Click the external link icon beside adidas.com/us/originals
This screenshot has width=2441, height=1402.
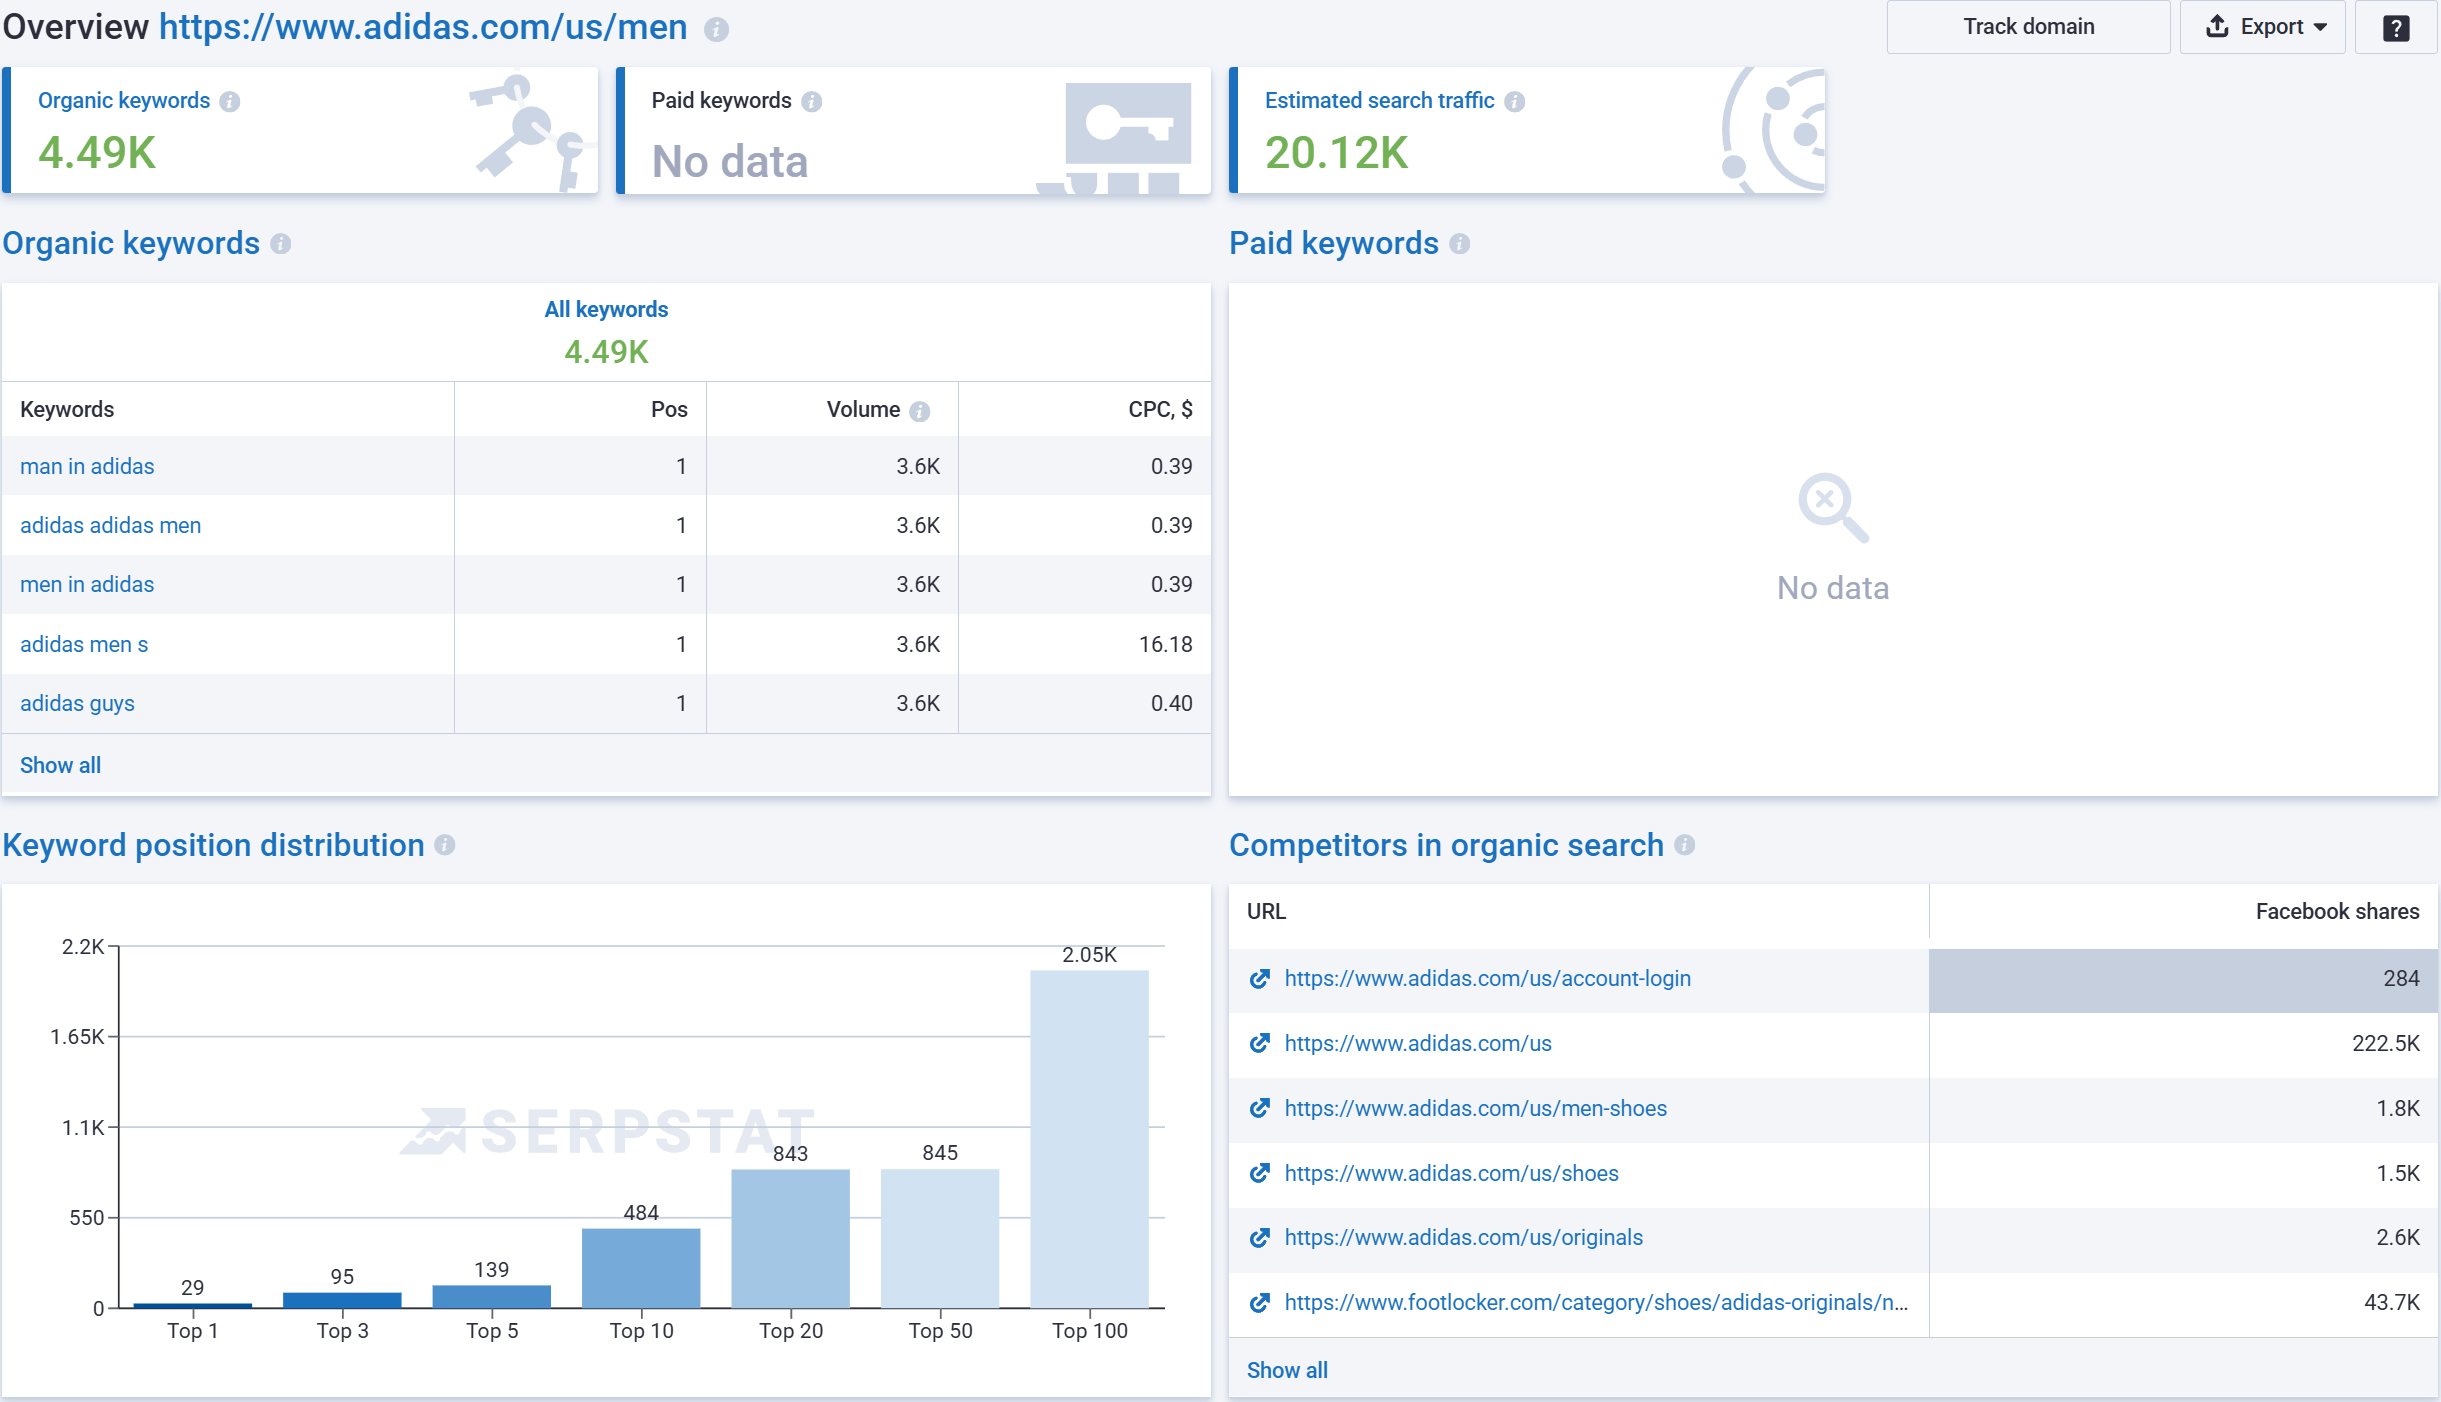(x=1260, y=1238)
